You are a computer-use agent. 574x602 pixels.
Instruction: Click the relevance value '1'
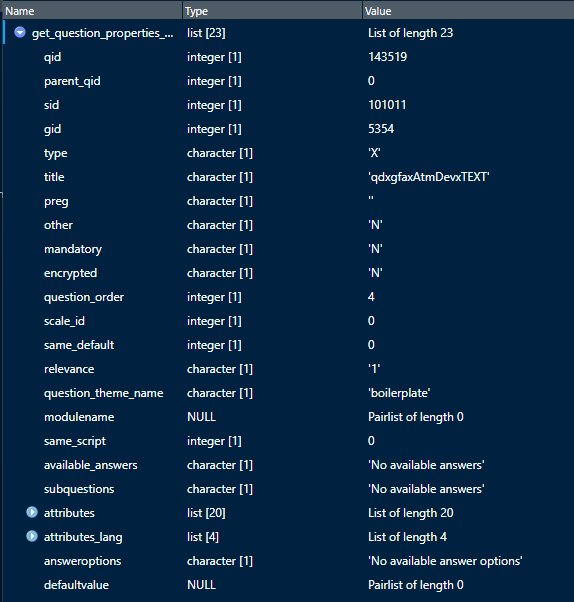pyautogui.click(x=374, y=369)
